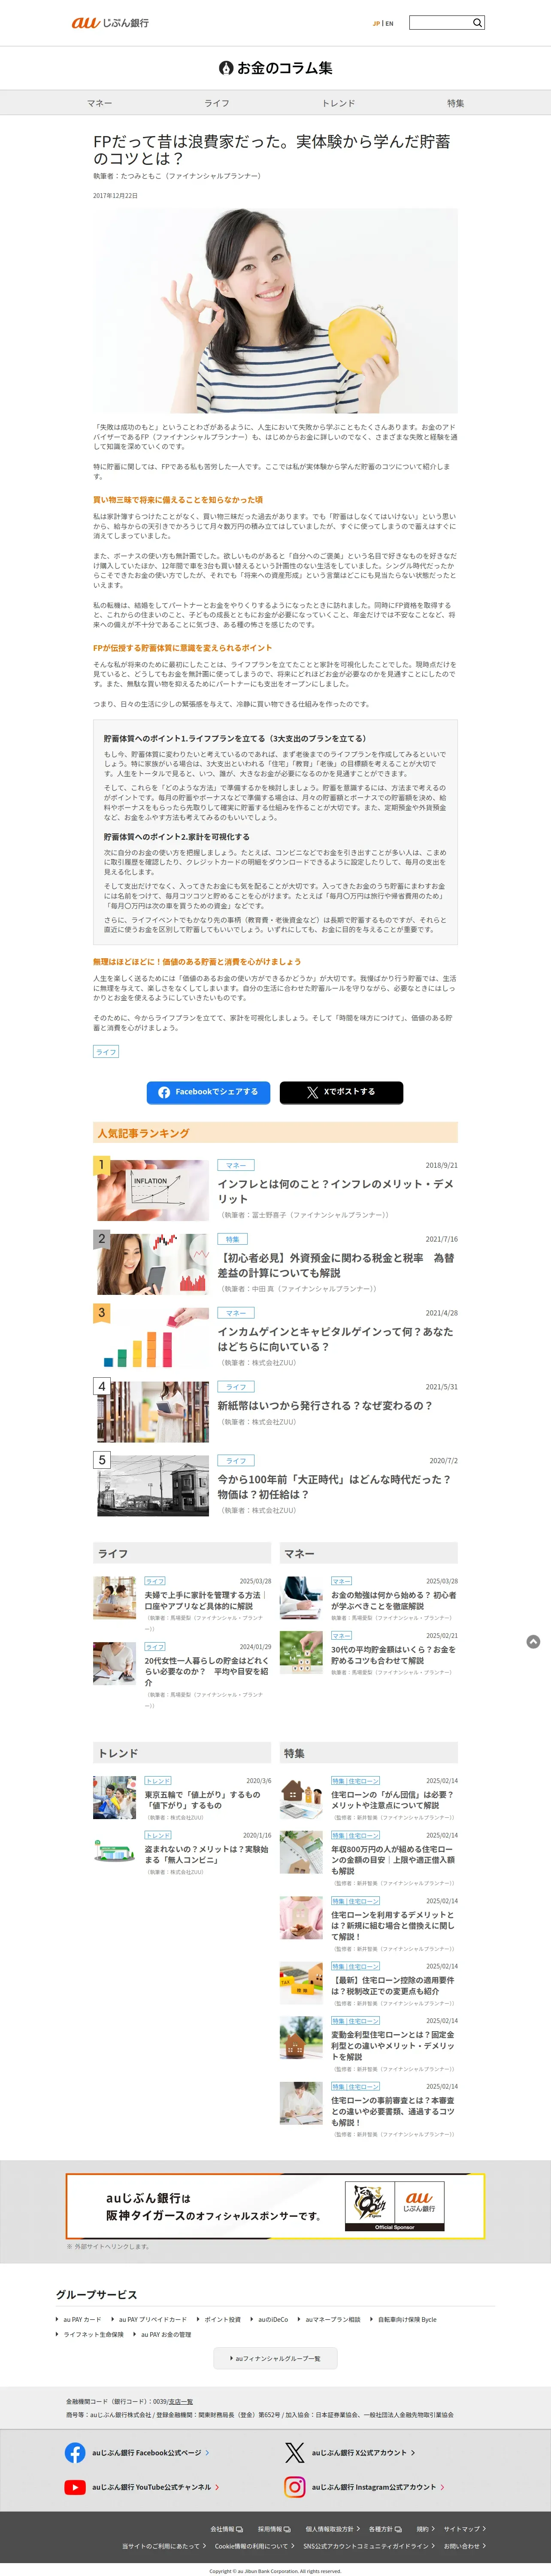Share the article on Facebook
The image size is (551, 2576).
209,1092
